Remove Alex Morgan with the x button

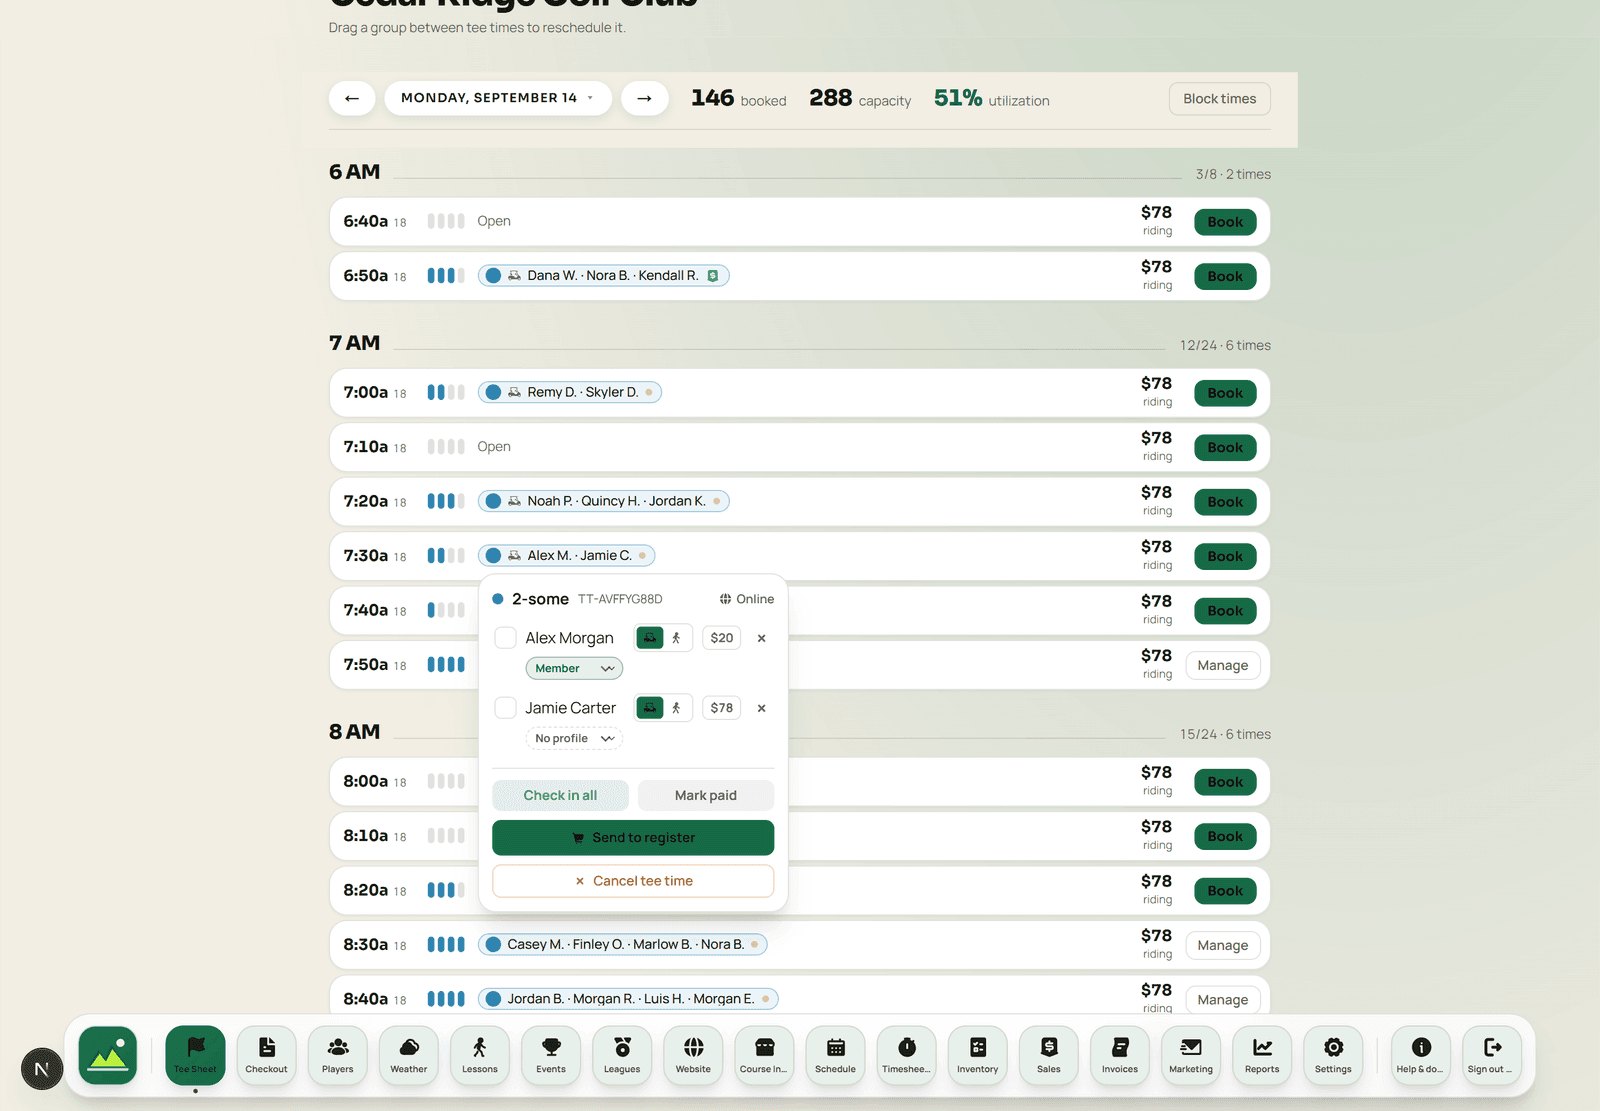pos(762,638)
